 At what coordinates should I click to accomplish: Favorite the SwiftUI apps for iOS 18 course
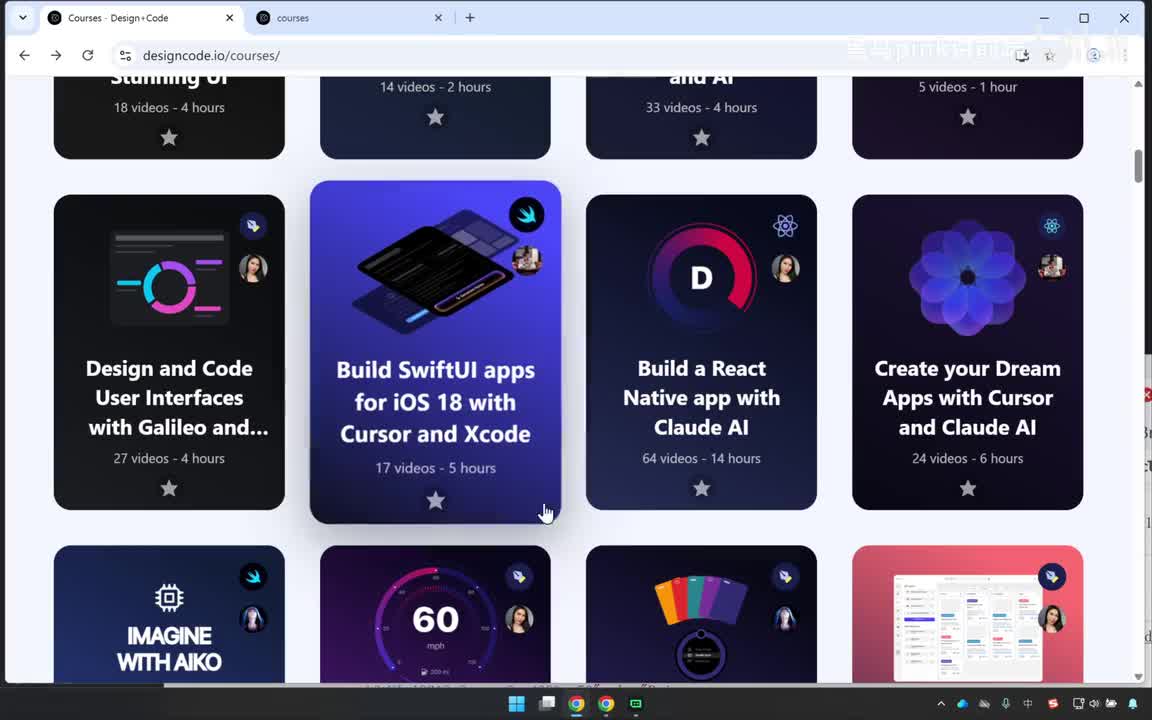pos(436,500)
